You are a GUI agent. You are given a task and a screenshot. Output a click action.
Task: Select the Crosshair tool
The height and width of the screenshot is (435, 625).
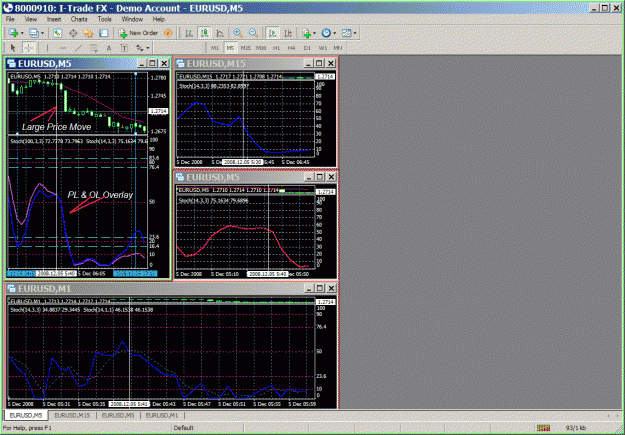click(x=29, y=48)
